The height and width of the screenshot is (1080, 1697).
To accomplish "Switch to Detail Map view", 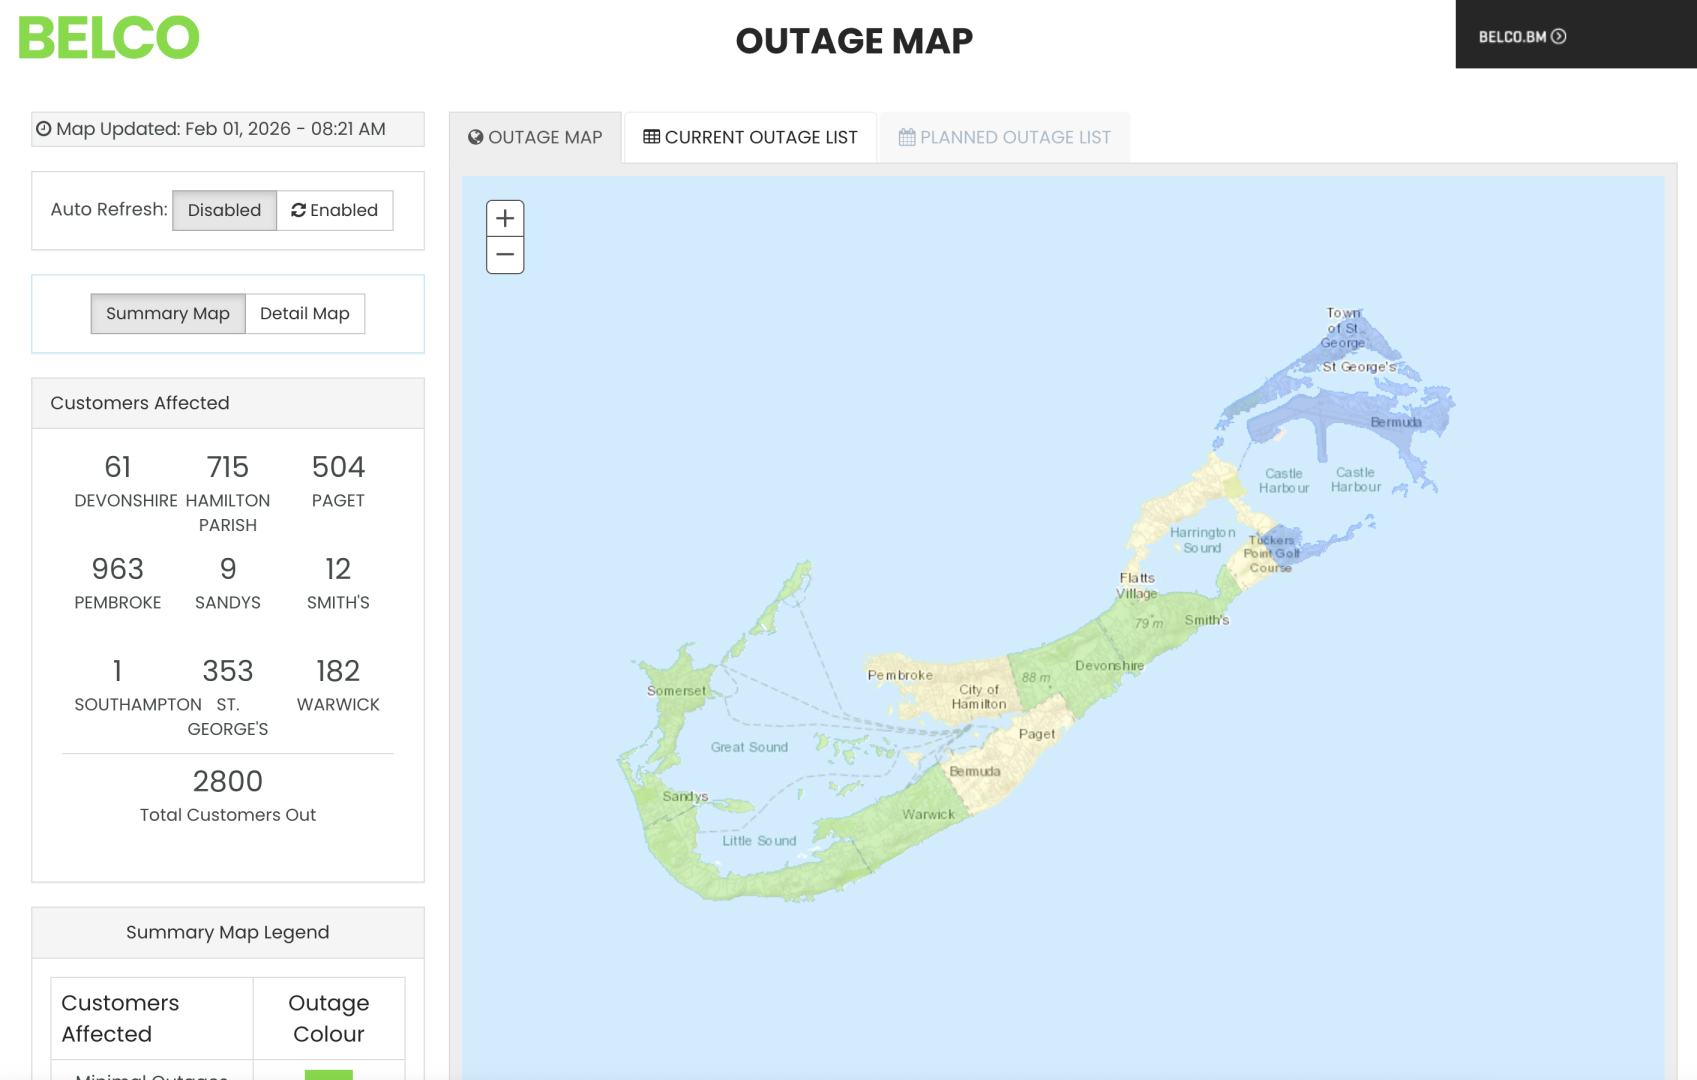I will pos(305,314).
